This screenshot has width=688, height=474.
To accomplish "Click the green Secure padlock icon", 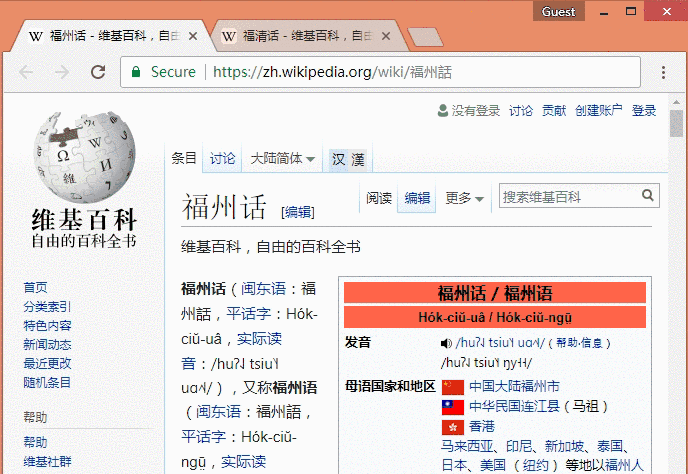I will [136, 72].
